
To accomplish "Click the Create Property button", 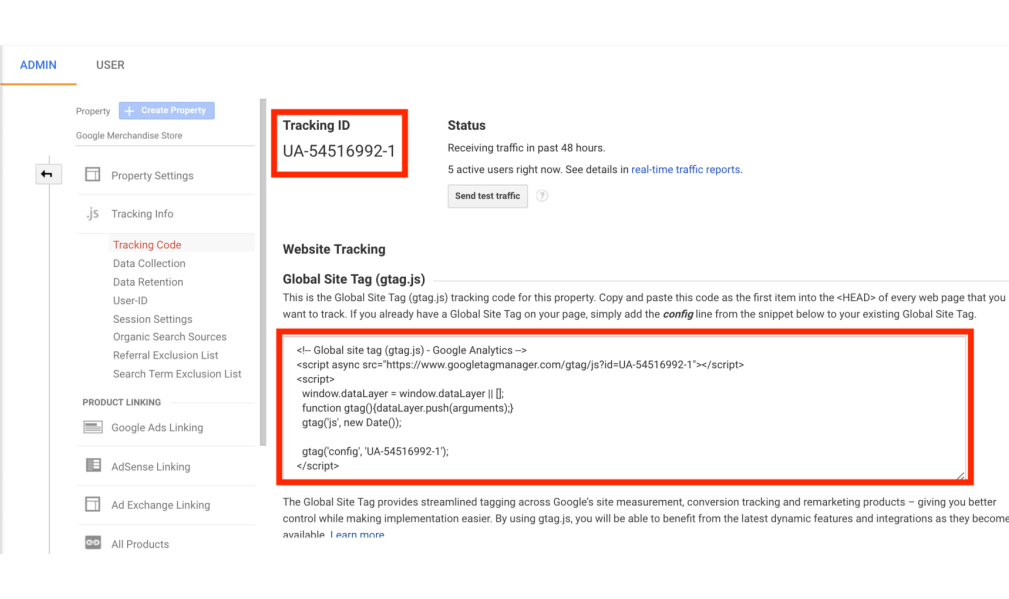I will (167, 111).
